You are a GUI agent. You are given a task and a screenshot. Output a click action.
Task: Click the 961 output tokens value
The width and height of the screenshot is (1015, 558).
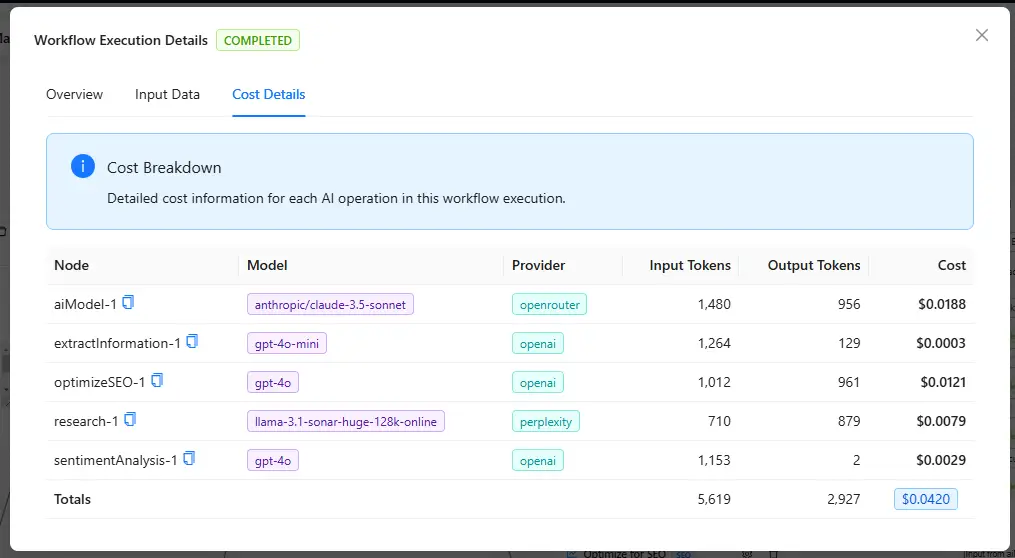(x=849, y=383)
